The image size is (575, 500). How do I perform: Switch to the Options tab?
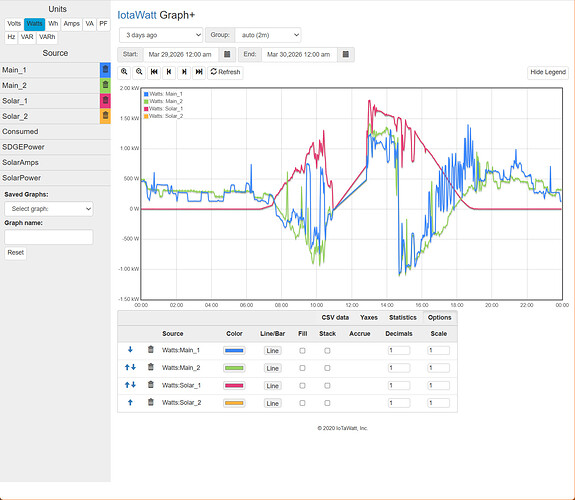(x=439, y=317)
